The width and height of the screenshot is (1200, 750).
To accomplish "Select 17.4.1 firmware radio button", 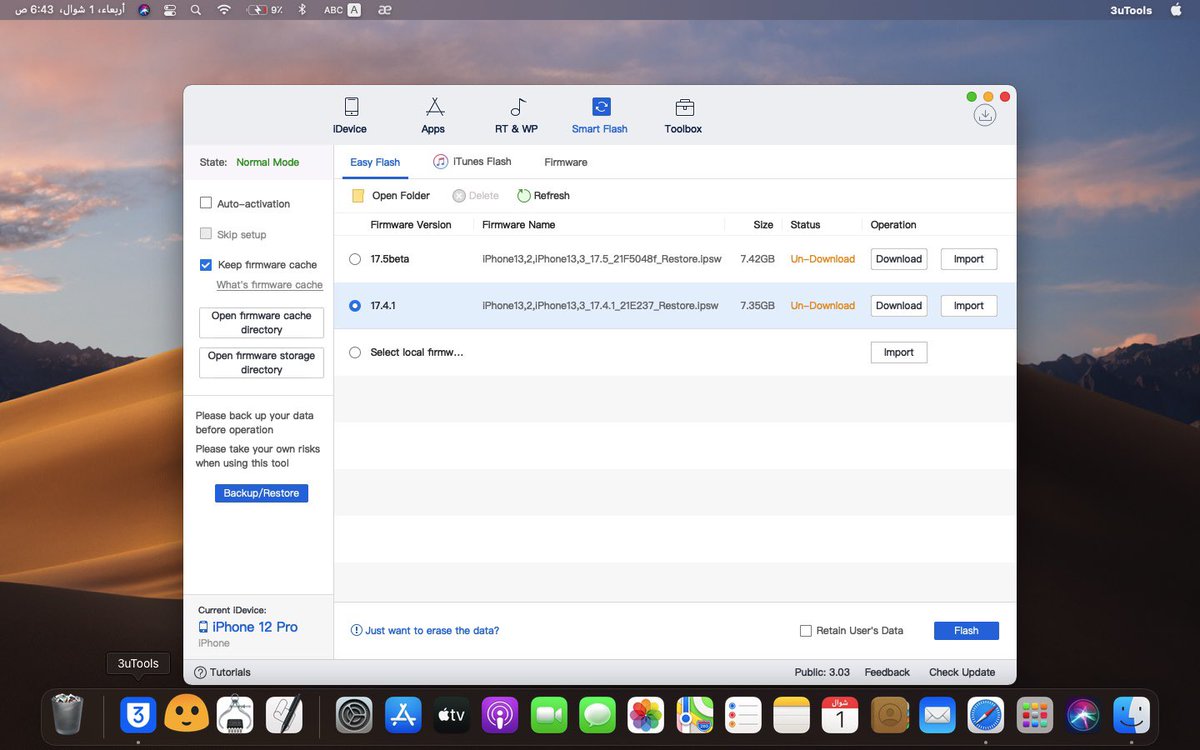I will pyautogui.click(x=355, y=306).
